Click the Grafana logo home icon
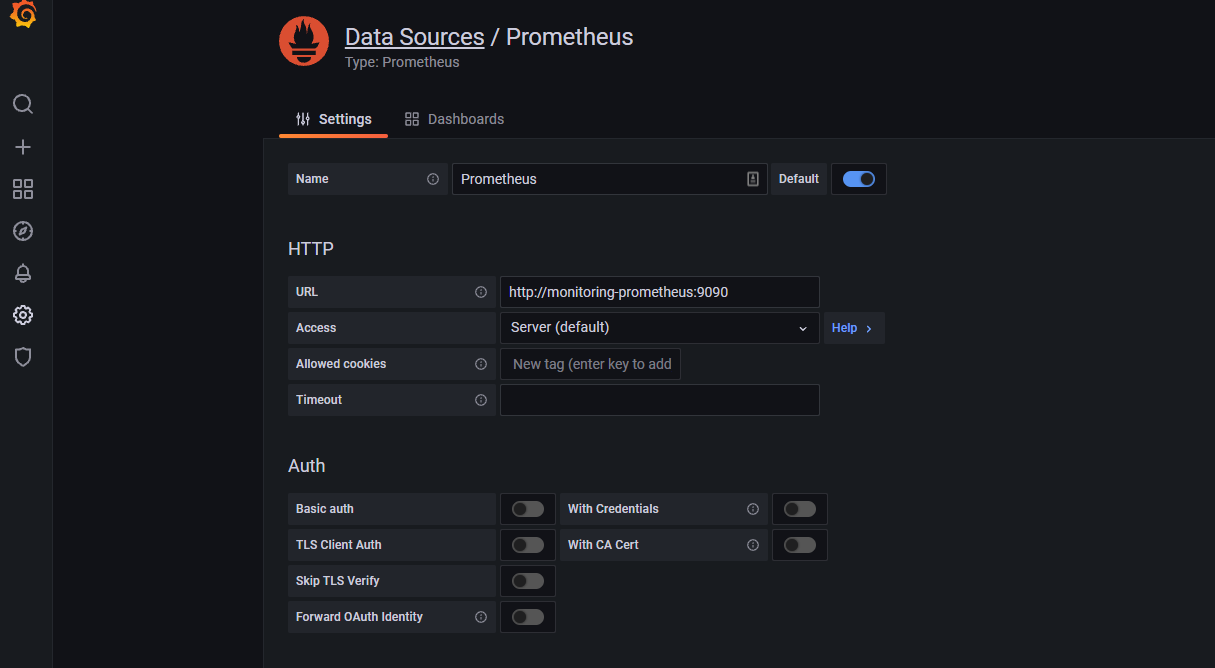1215x668 pixels. tap(23, 15)
